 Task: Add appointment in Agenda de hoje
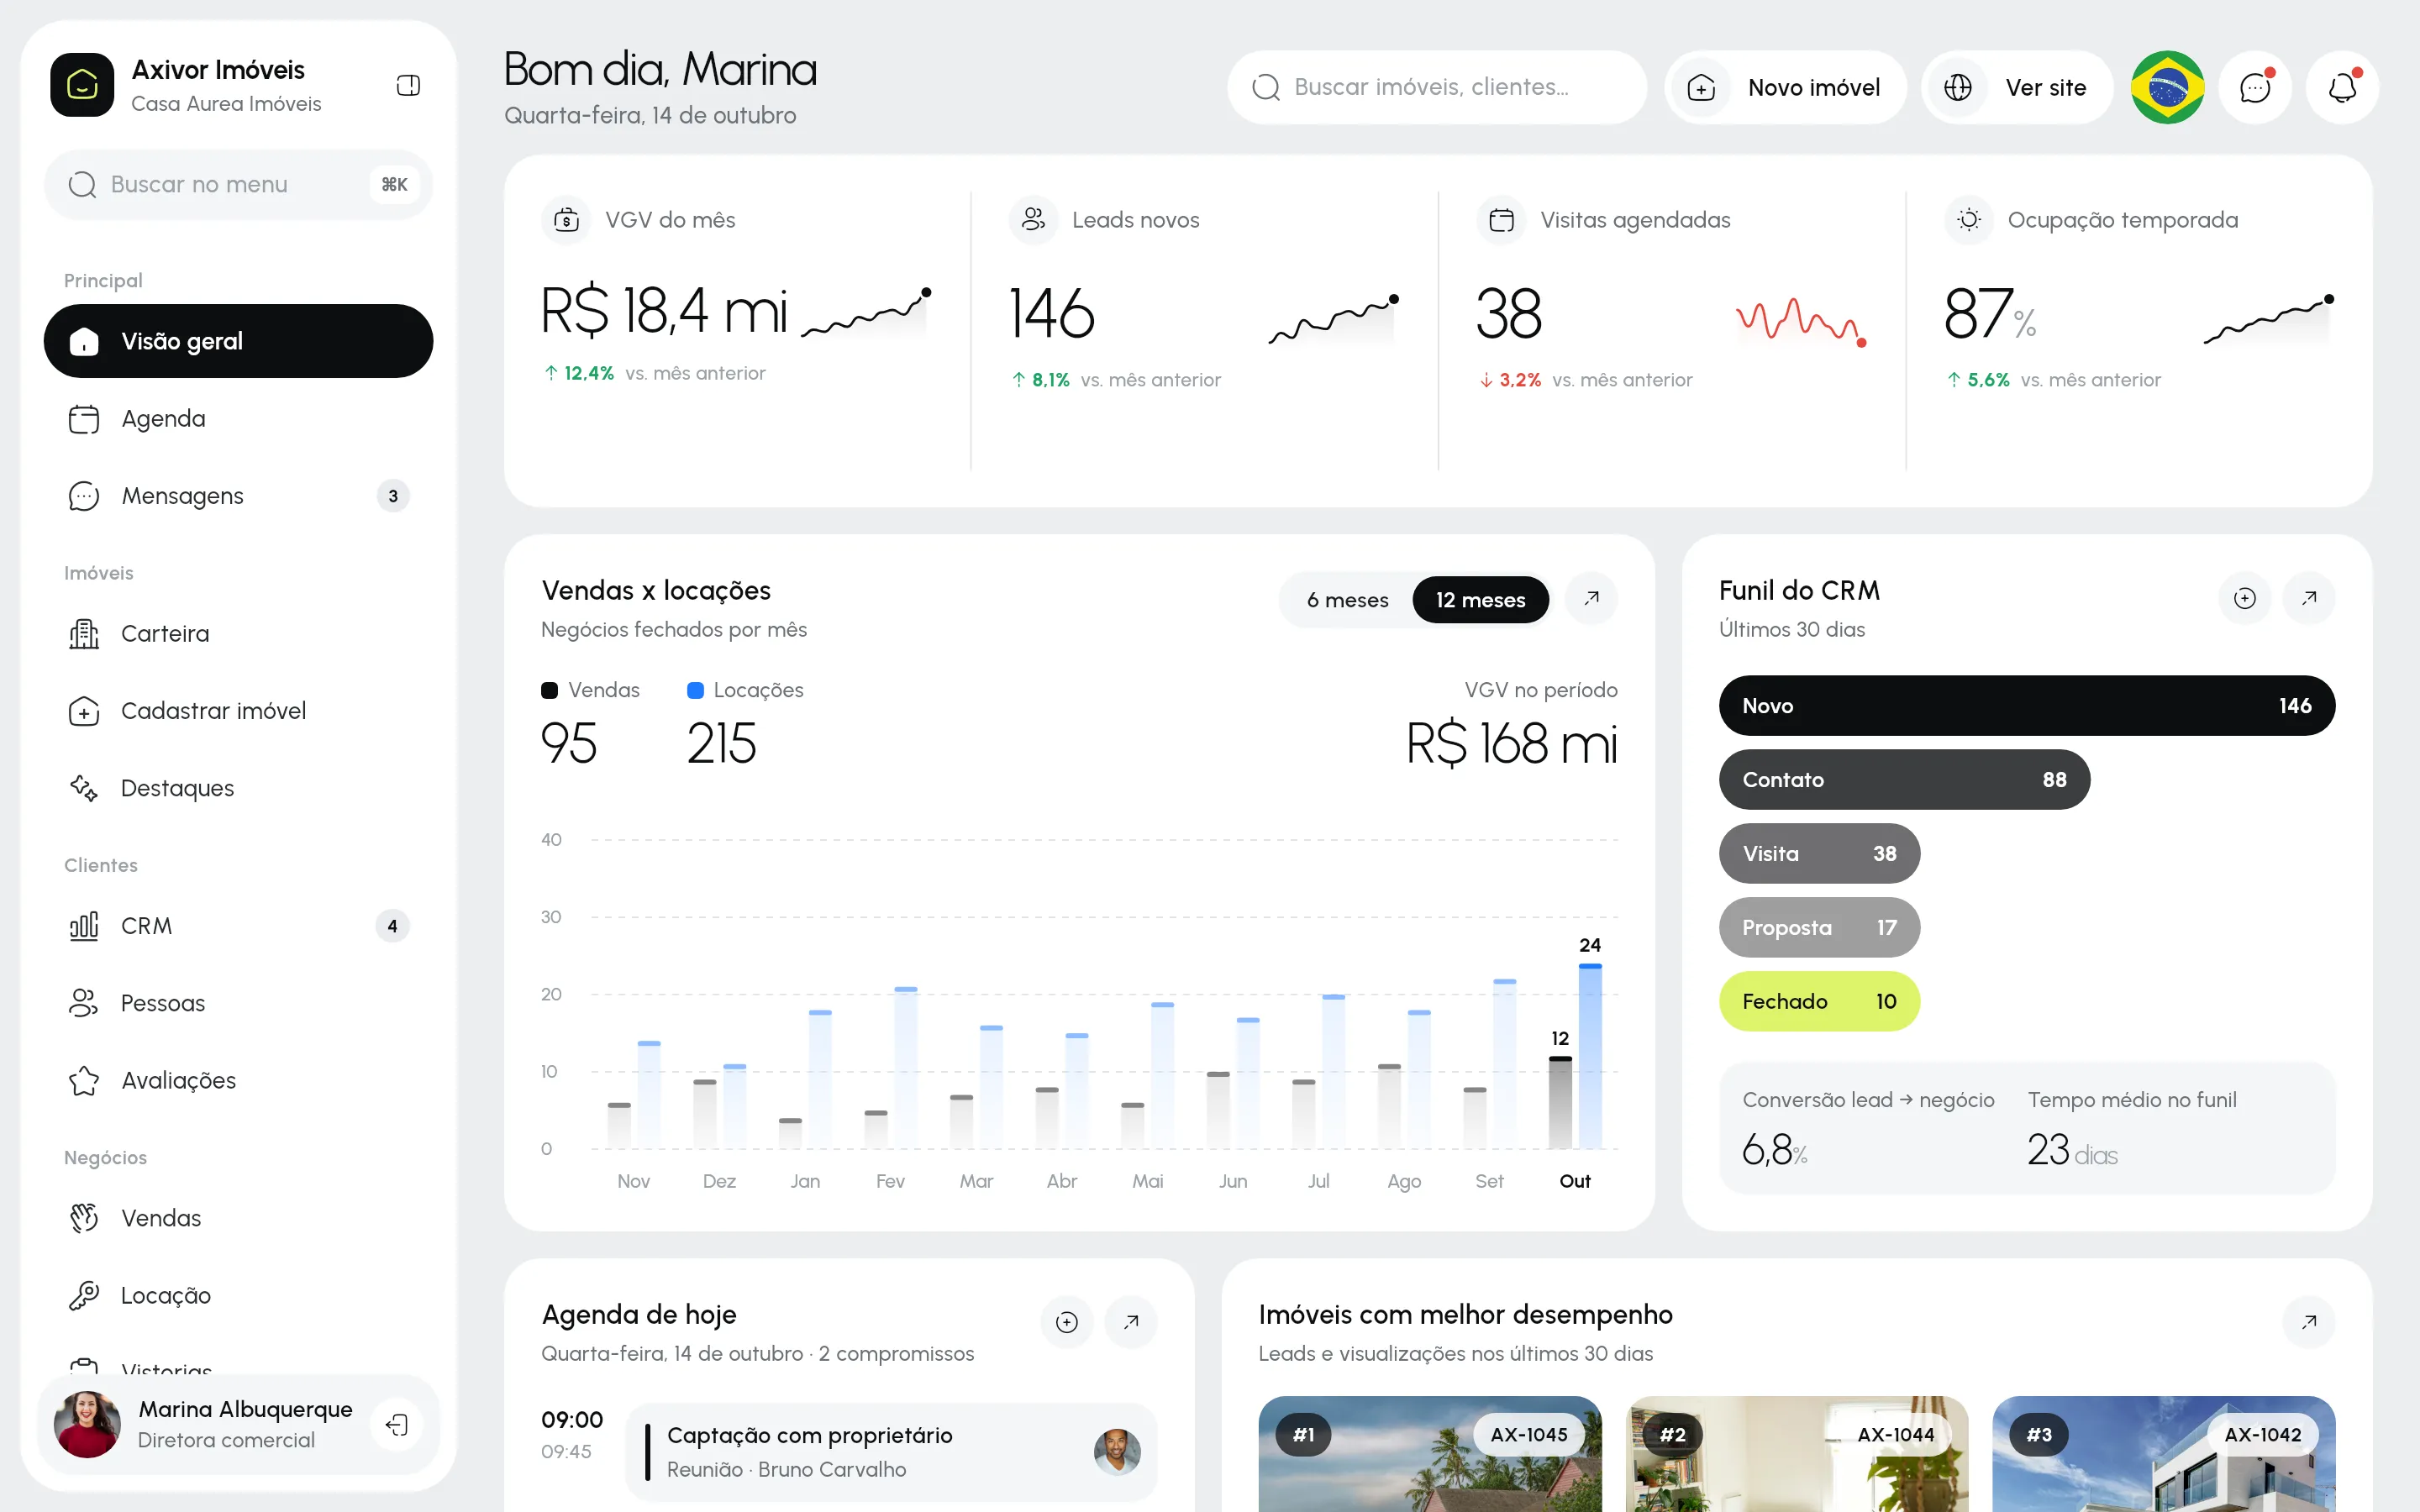coord(1067,1322)
